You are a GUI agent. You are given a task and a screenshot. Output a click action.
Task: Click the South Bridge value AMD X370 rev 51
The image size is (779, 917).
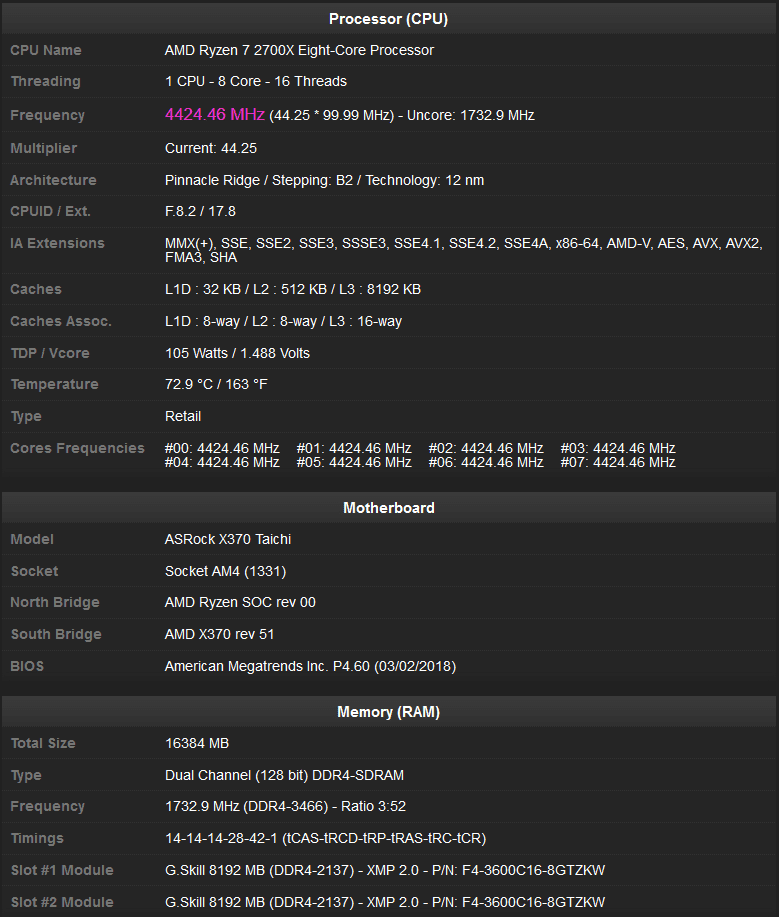219,634
